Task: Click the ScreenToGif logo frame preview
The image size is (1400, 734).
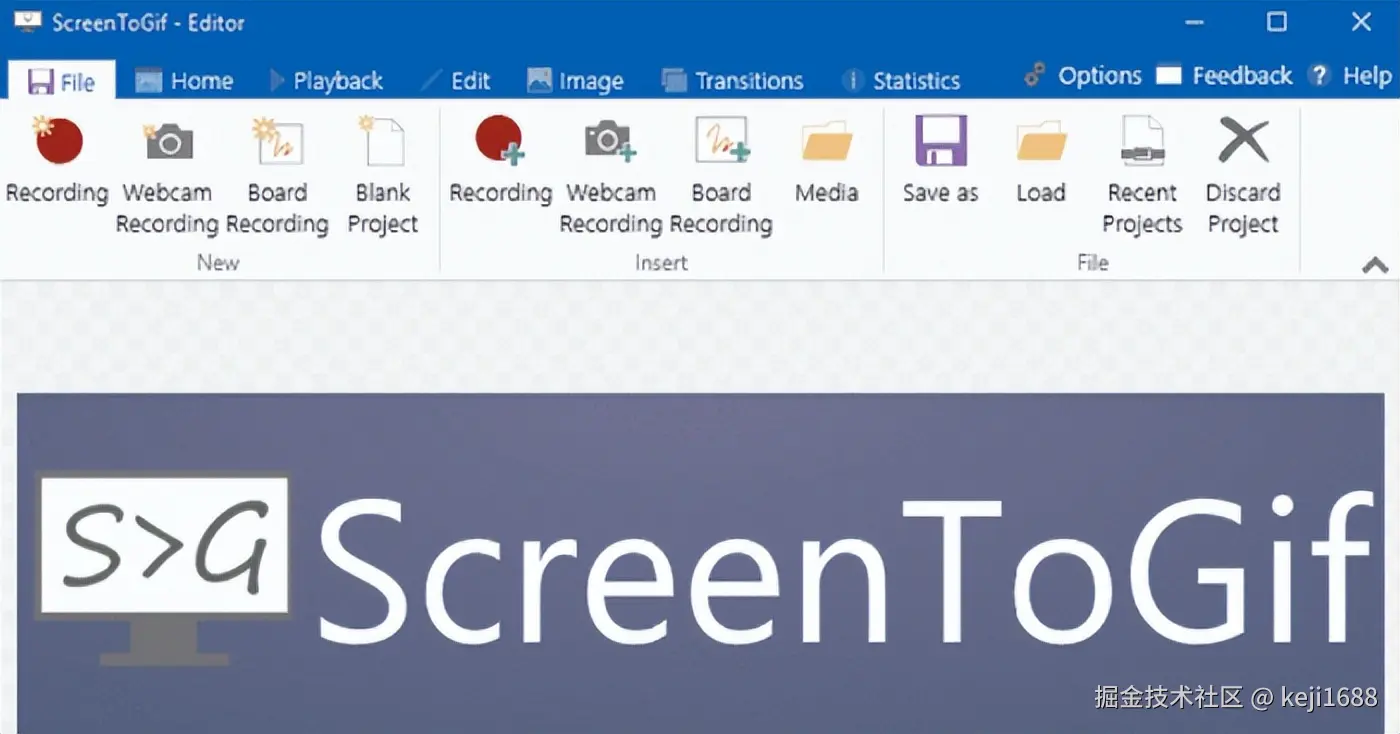Action: [700, 563]
